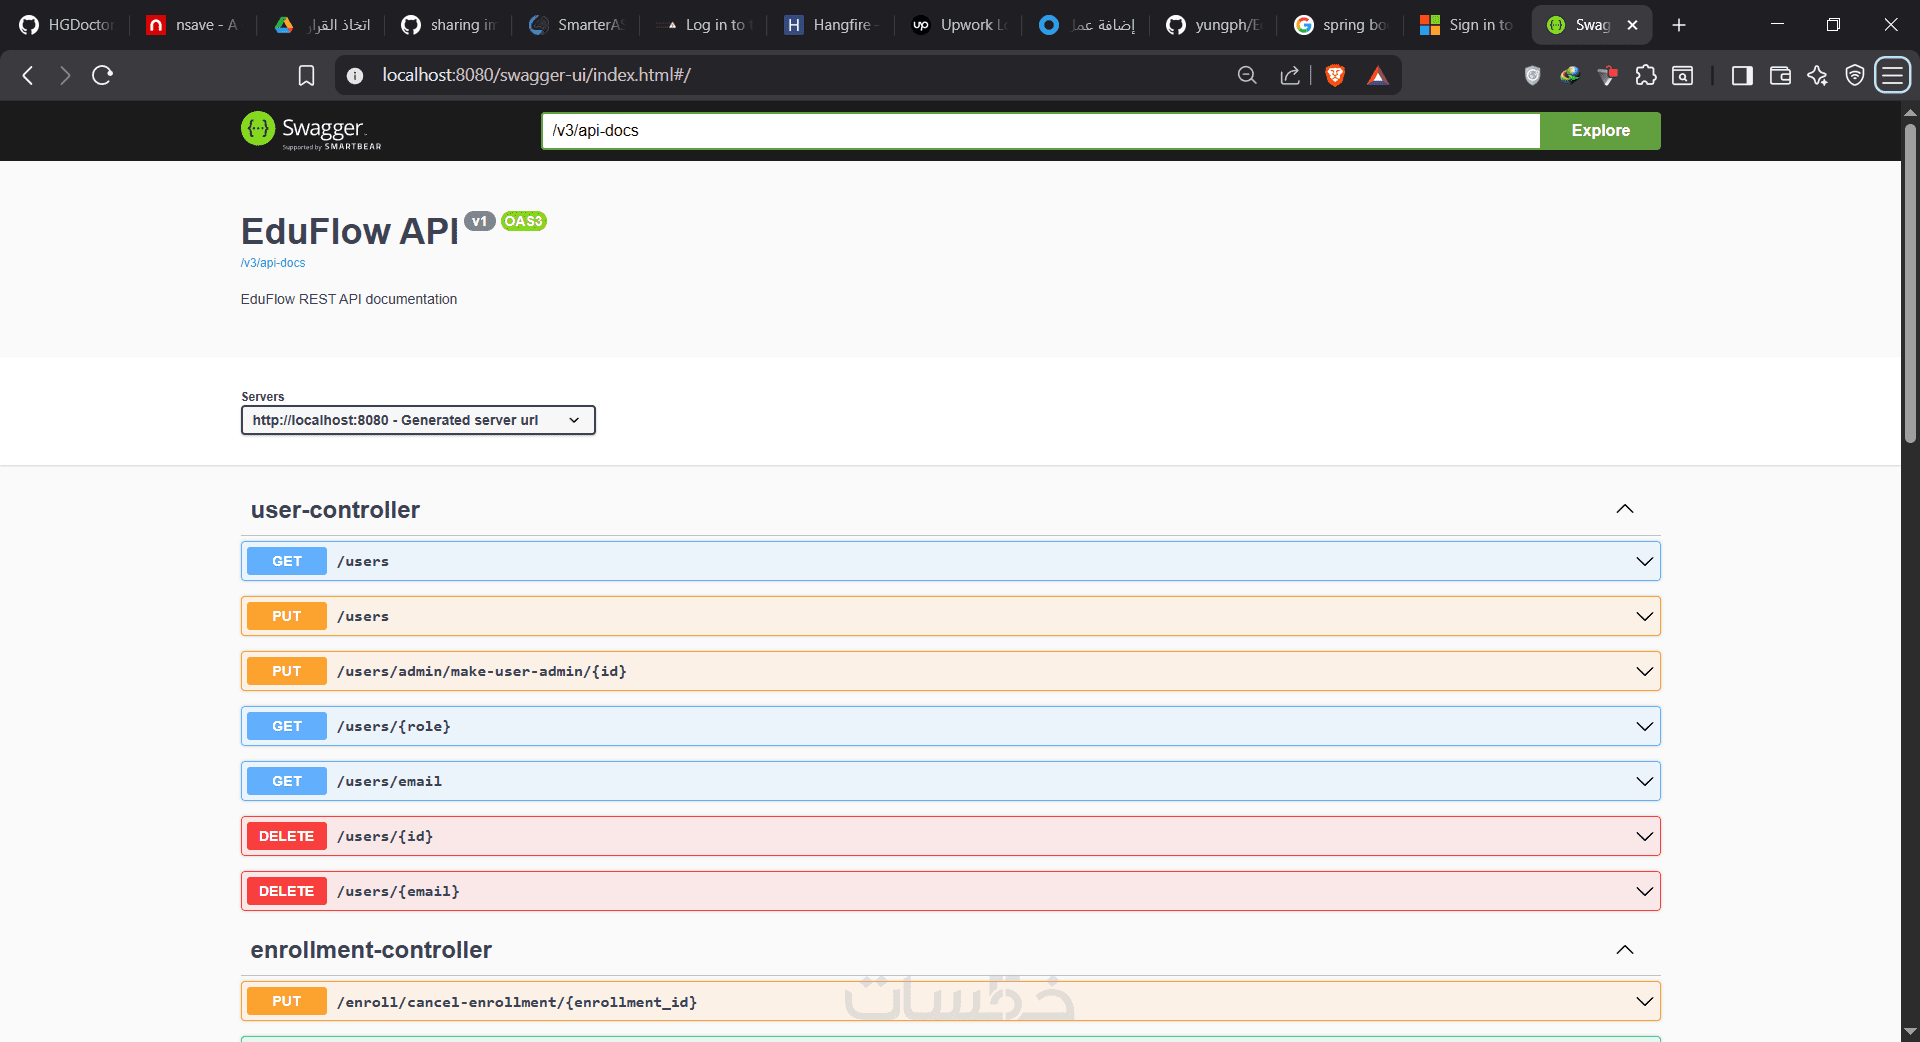Click the Explore button
Viewport: 1920px width, 1042px height.
click(x=1600, y=130)
